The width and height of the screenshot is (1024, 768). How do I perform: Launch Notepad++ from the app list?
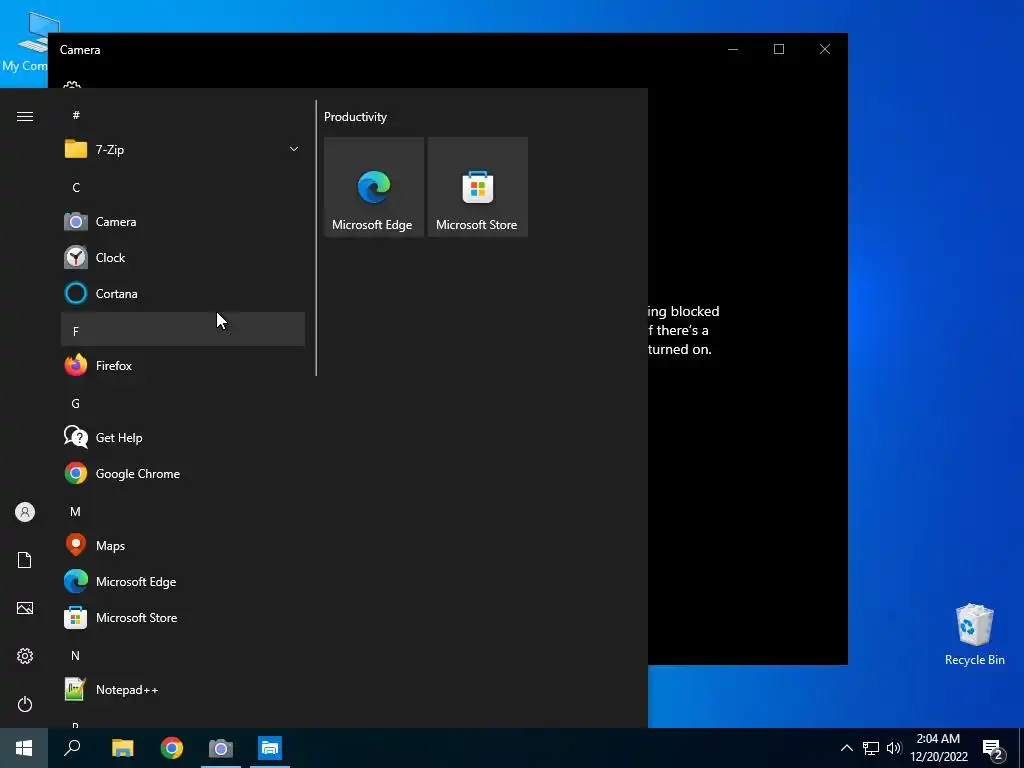pos(183,689)
